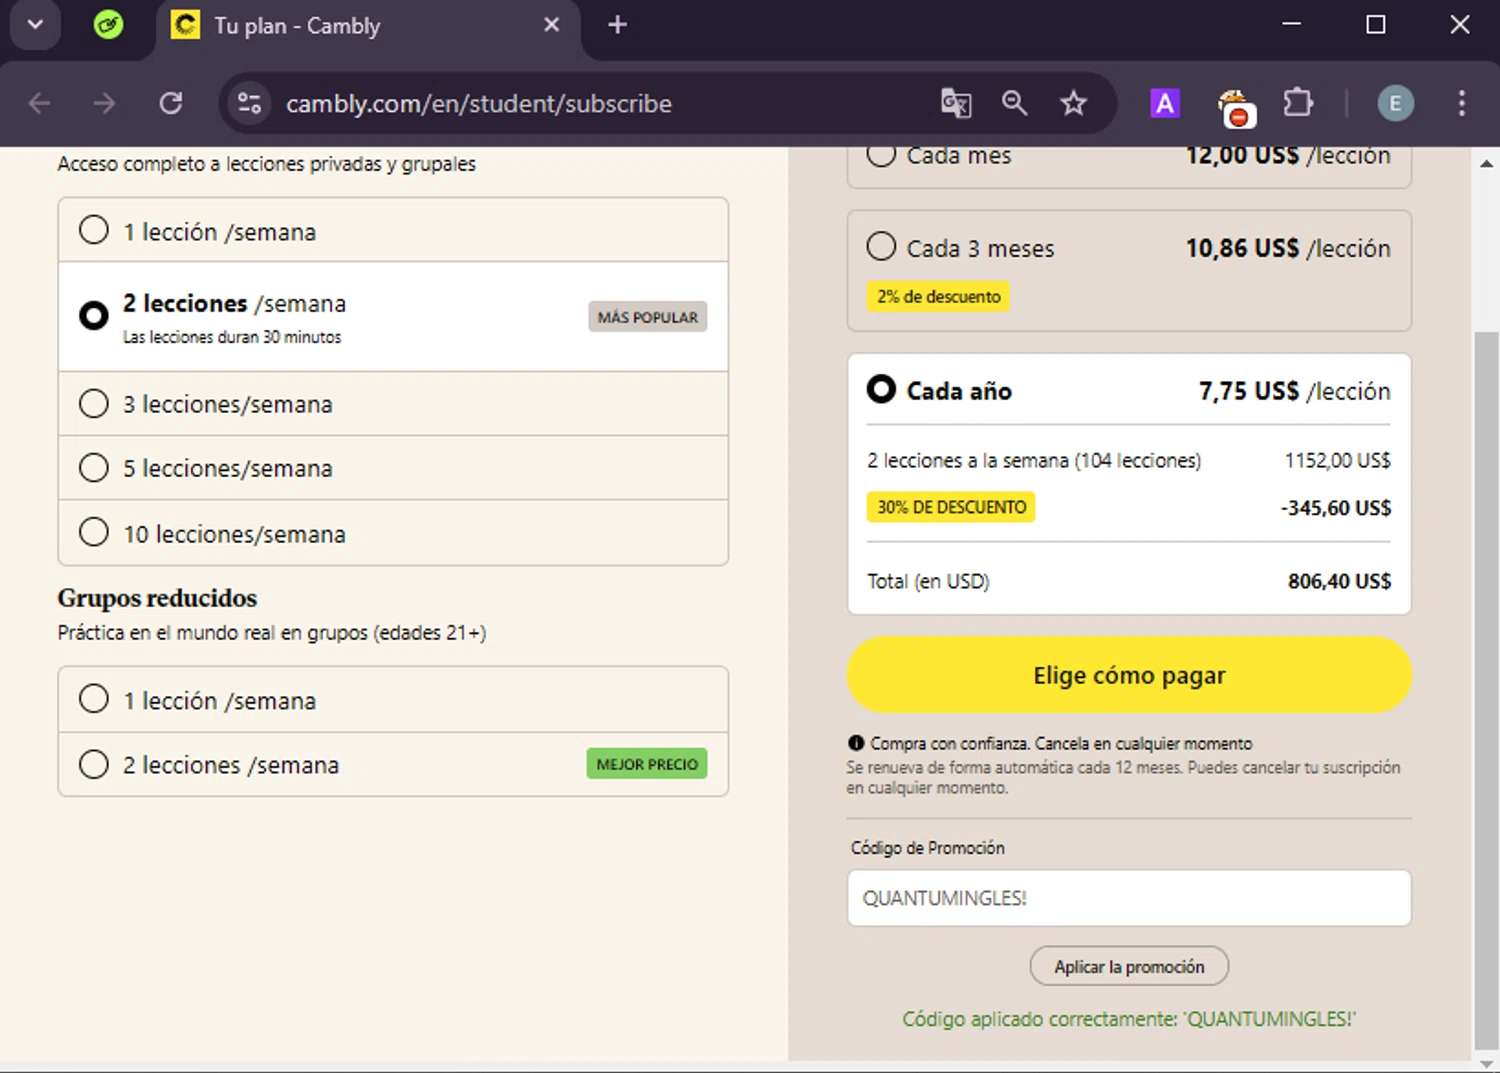
Task: Maximize the browser window
Action: coord(1376,25)
